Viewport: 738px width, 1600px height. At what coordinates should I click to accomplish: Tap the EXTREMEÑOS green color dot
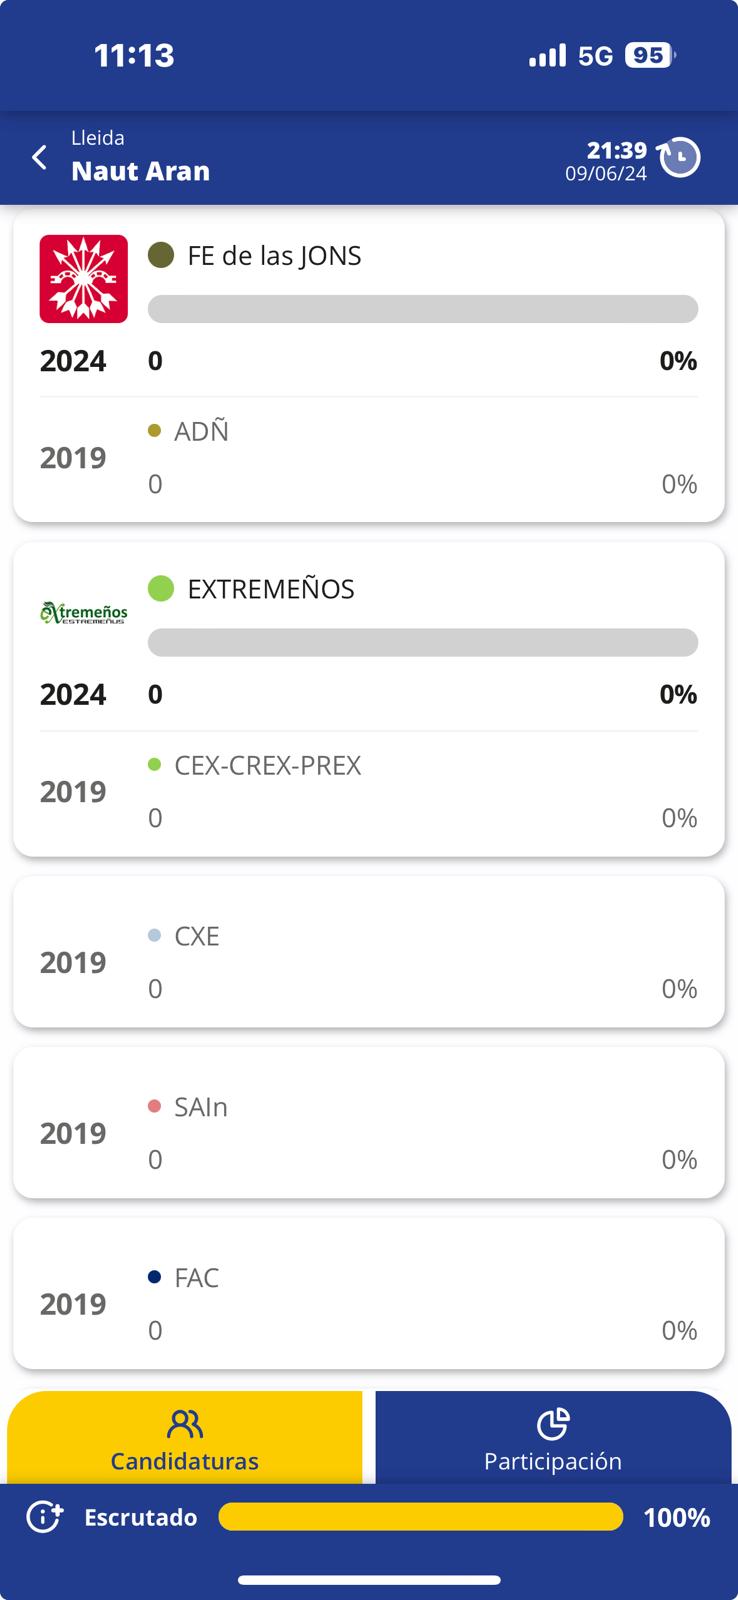click(x=161, y=588)
